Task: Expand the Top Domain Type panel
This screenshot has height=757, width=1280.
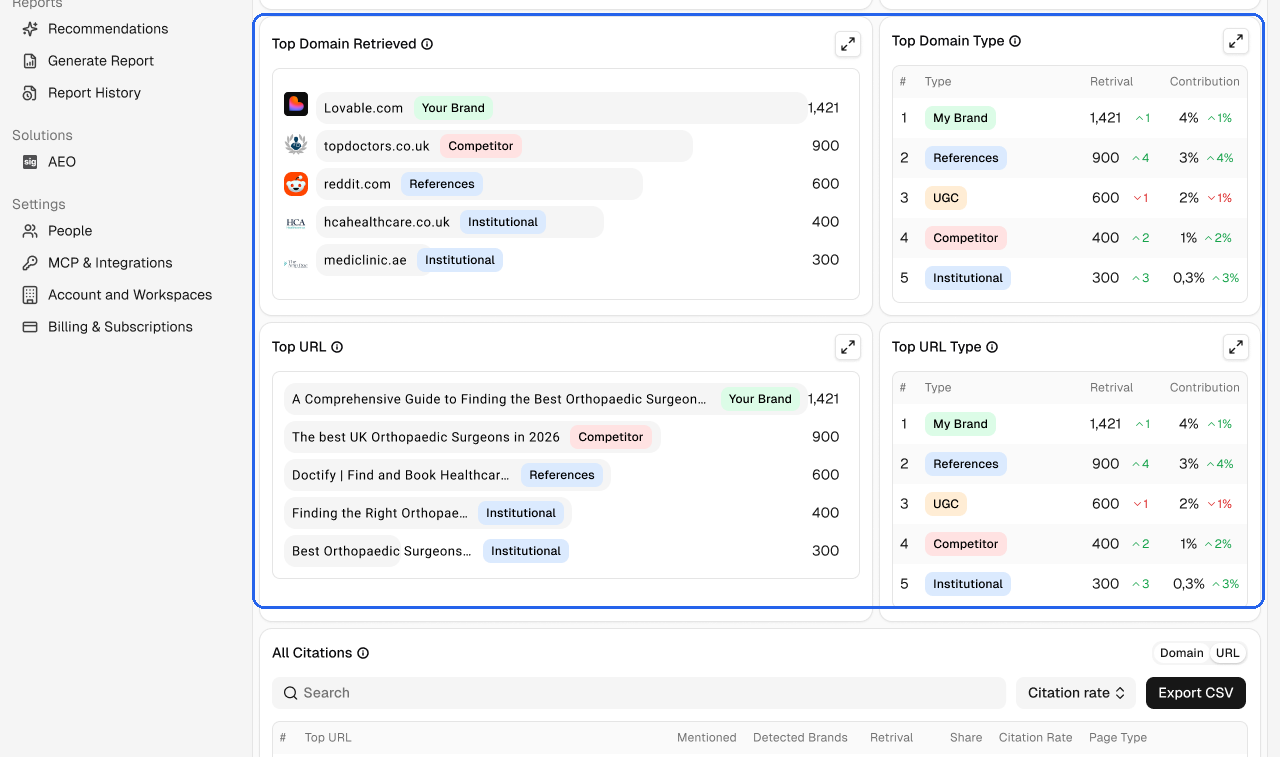Action: (1236, 41)
